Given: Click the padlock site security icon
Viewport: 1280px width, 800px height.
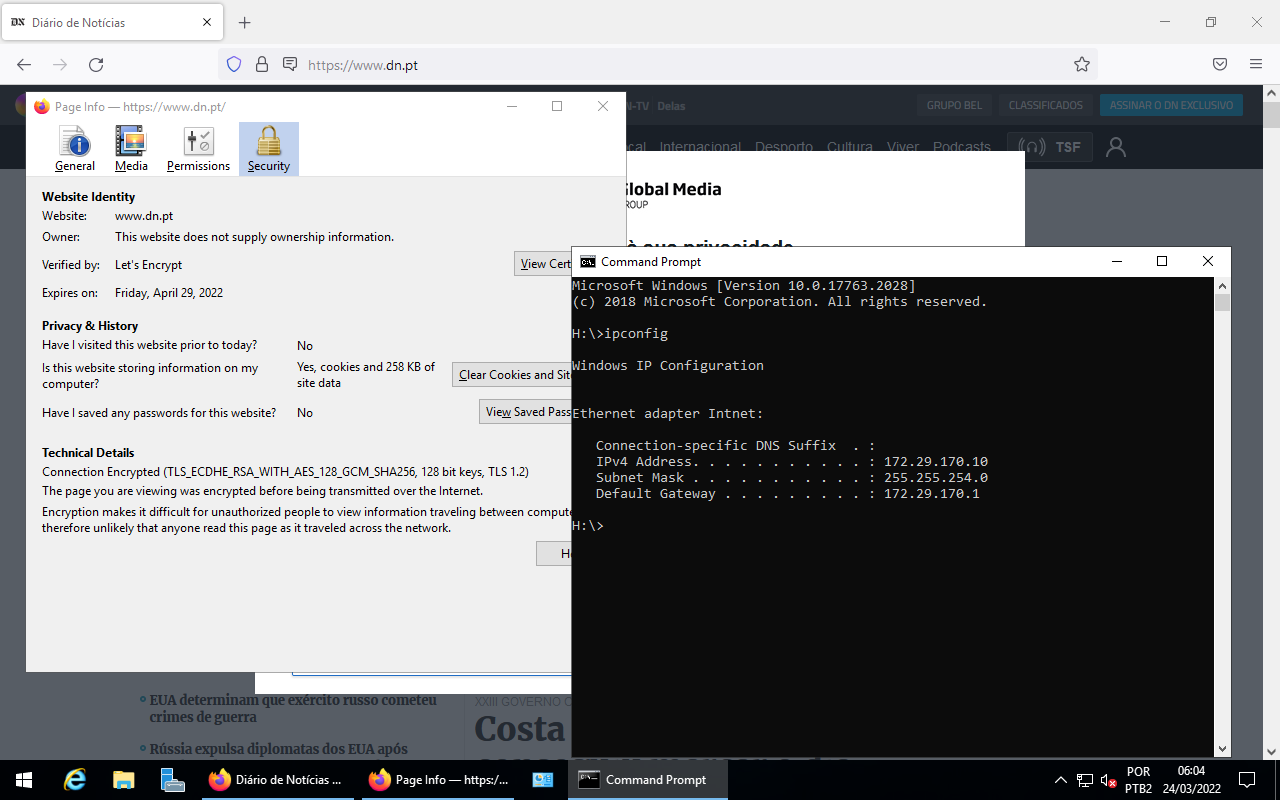Looking at the screenshot, I should click(261, 63).
